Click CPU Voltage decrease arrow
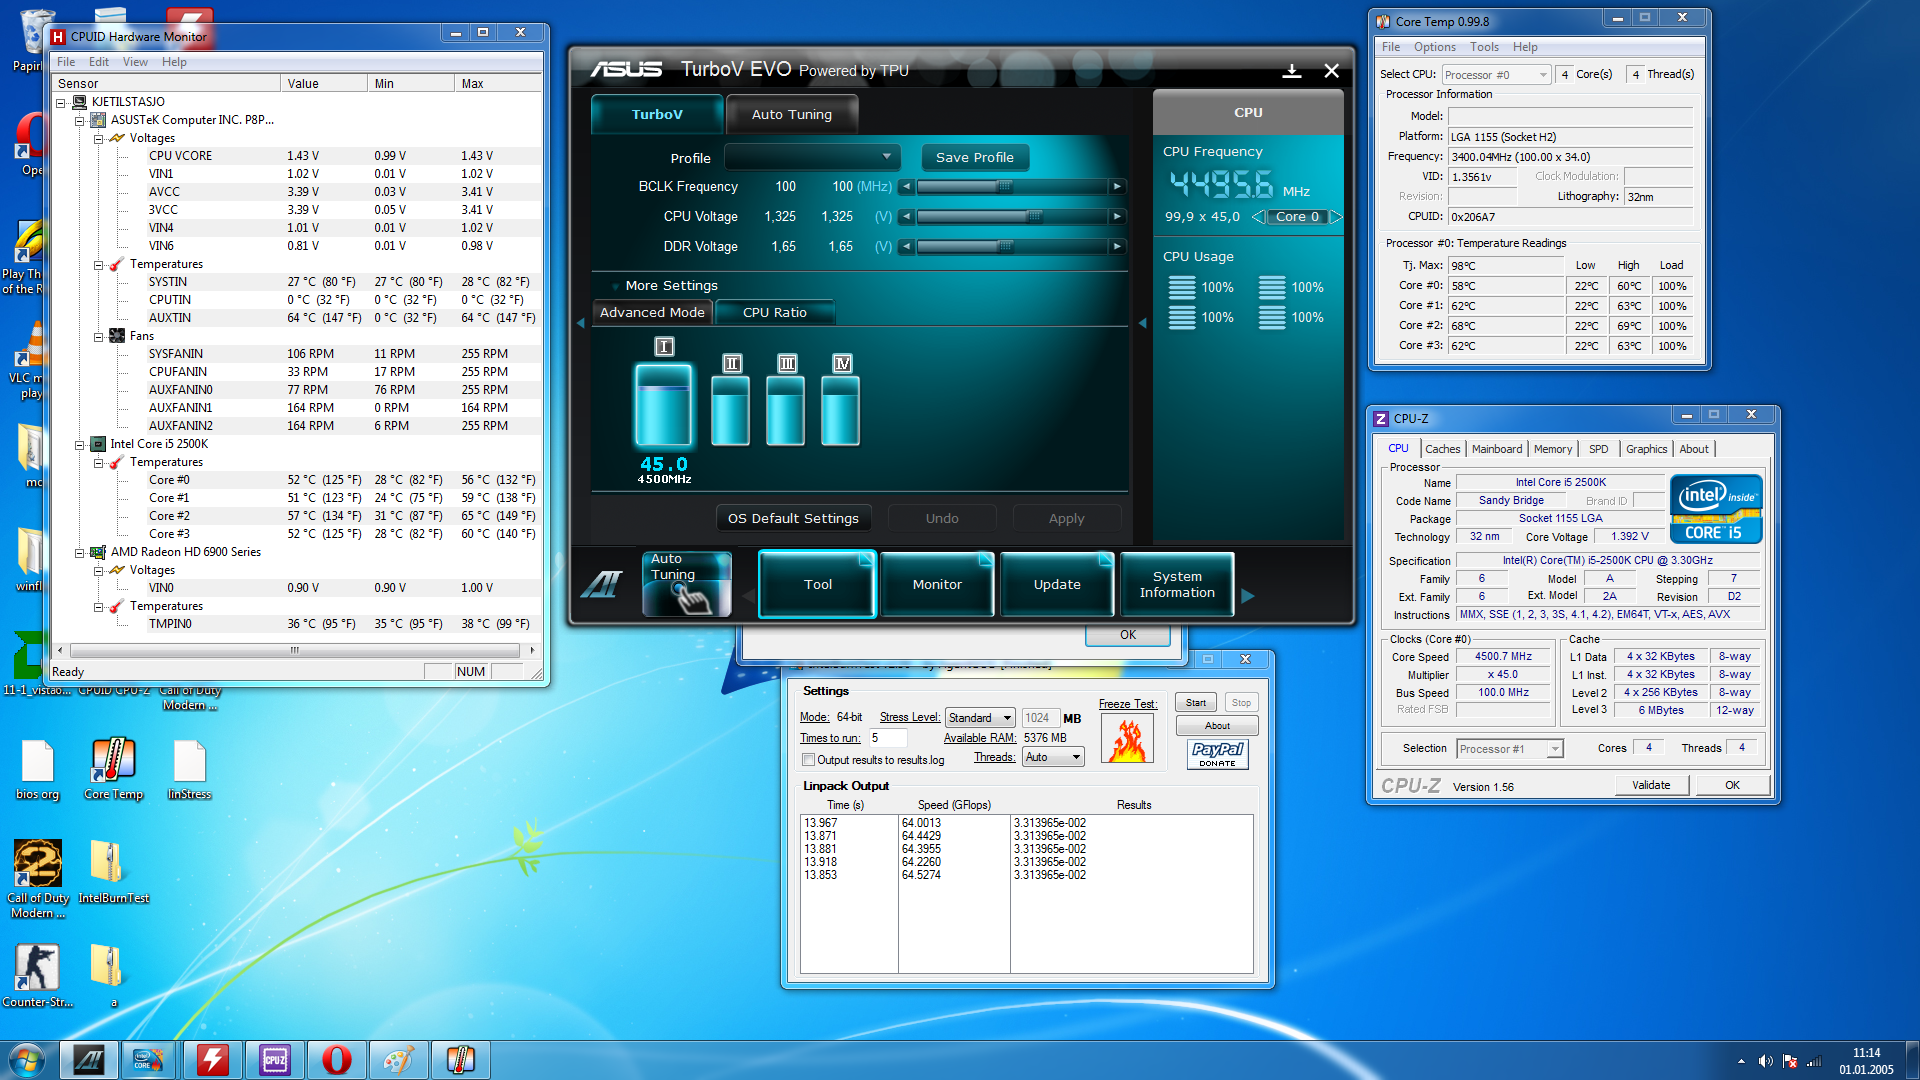 click(x=906, y=216)
